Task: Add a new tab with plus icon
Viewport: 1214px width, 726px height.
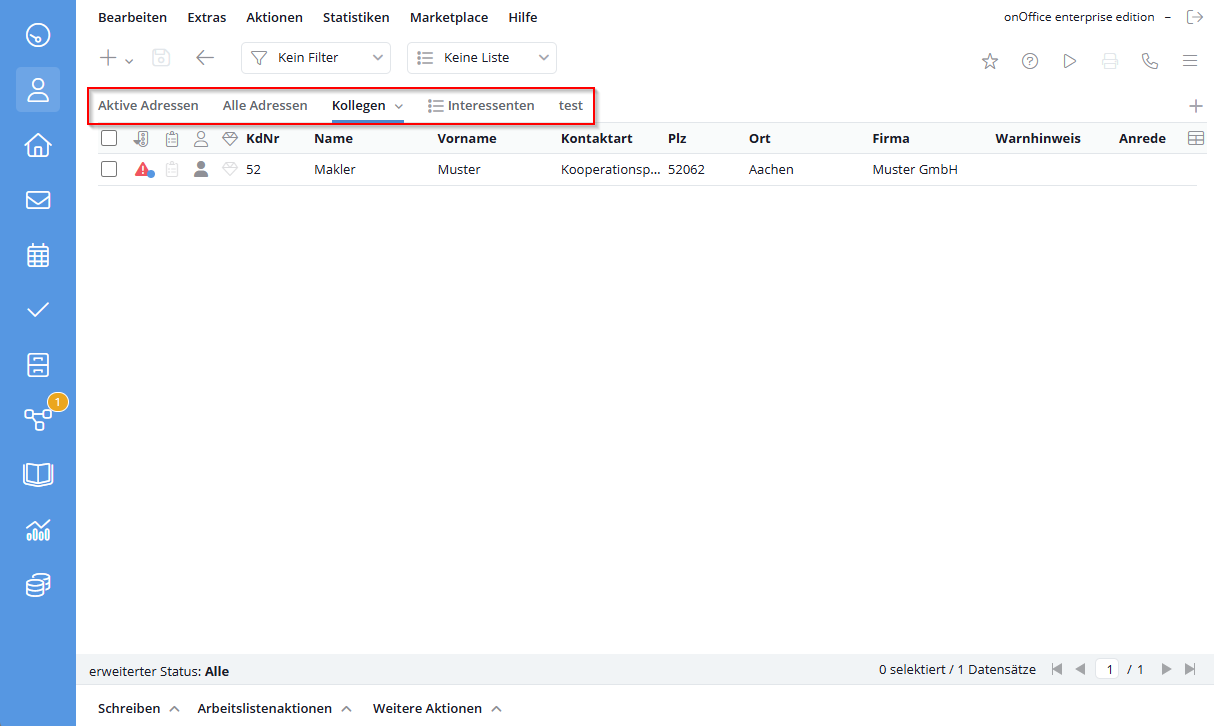Action: pos(1196,106)
